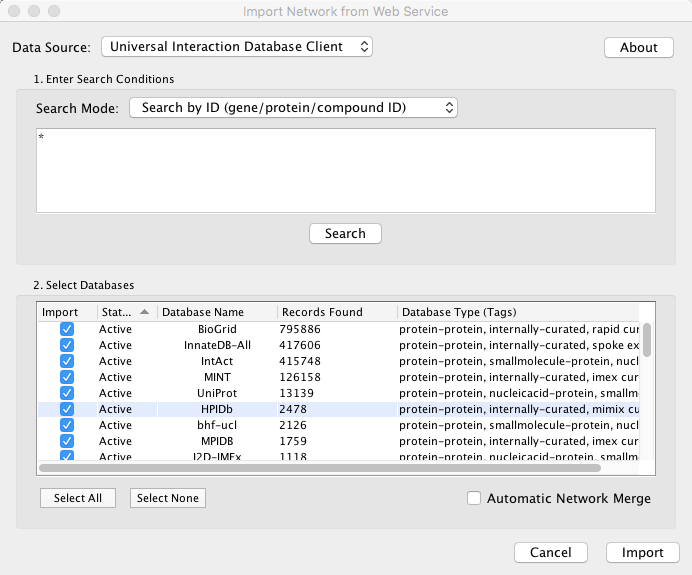Click the About button
This screenshot has width=692, height=575.
pyautogui.click(x=638, y=47)
